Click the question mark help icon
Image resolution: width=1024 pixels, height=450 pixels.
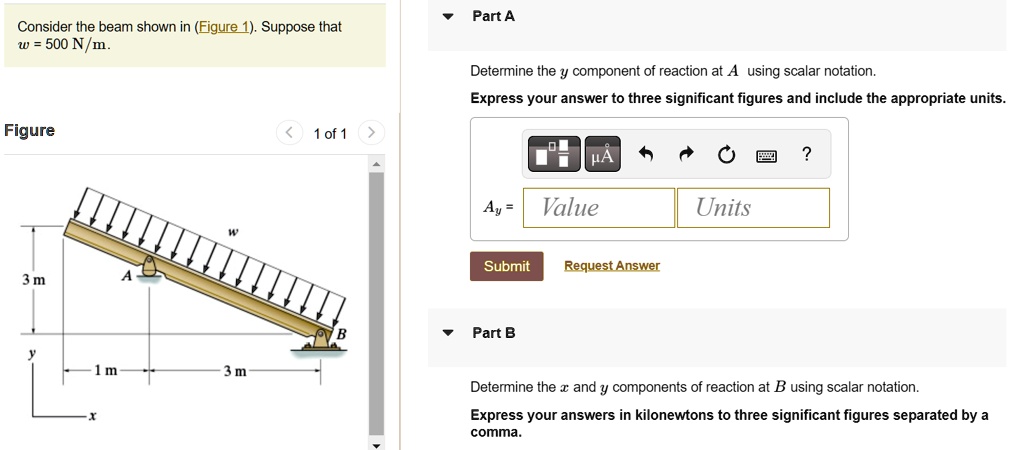807,154
